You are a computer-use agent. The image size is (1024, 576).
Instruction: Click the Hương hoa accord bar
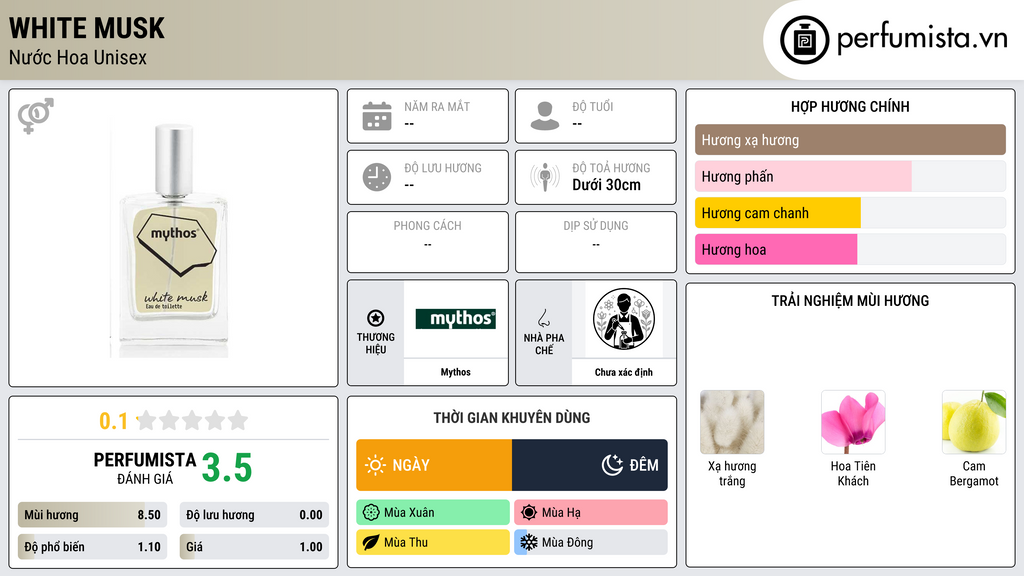point(850,249)
